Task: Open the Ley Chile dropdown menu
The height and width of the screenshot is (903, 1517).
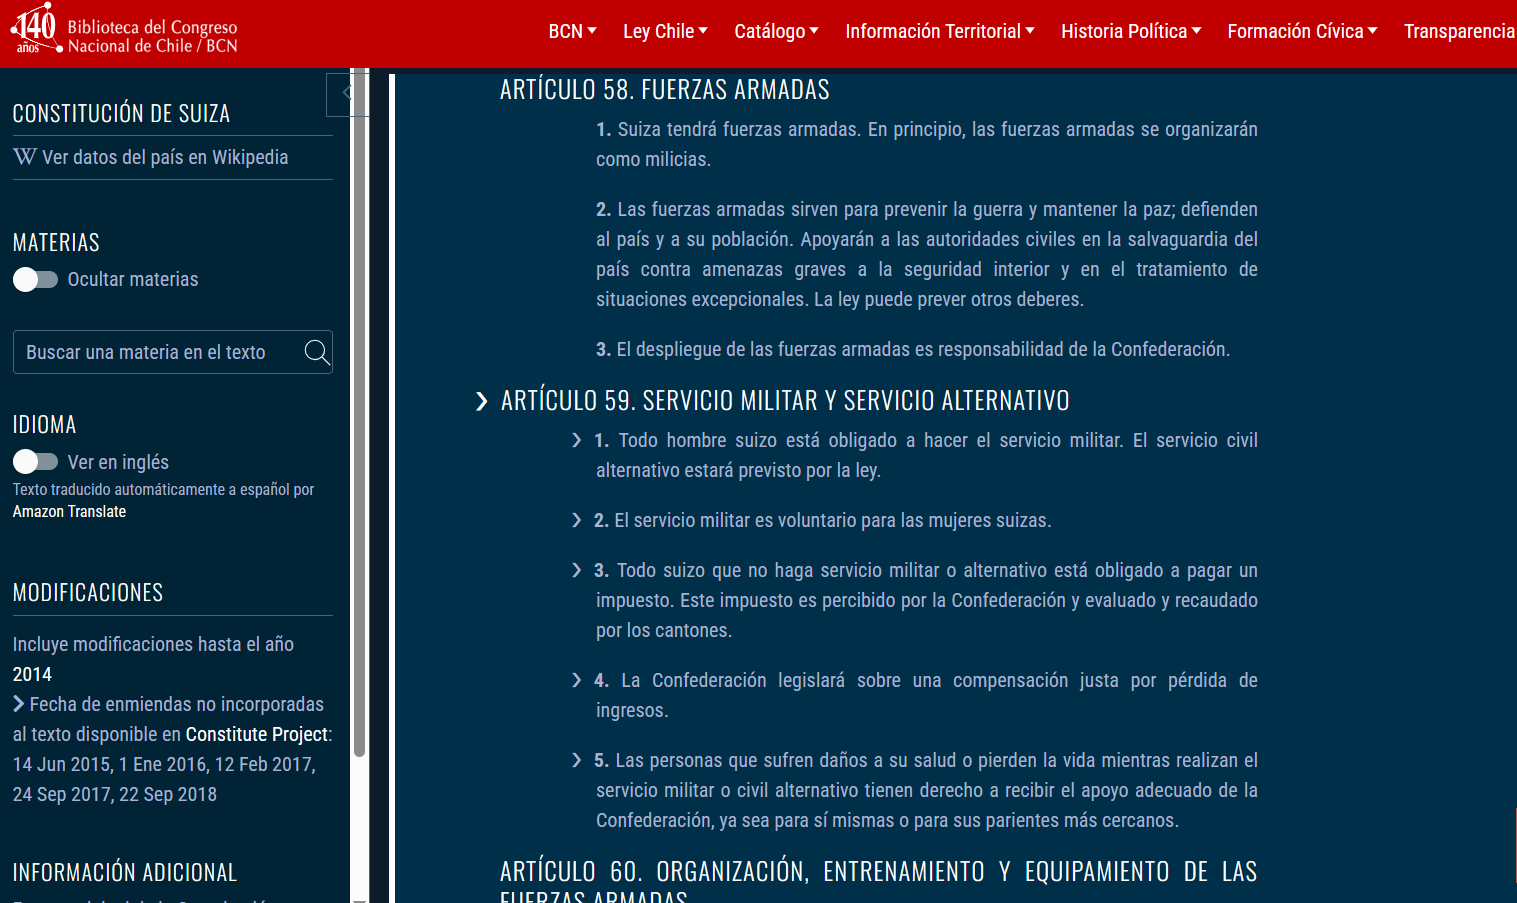Action: point(665,31)
